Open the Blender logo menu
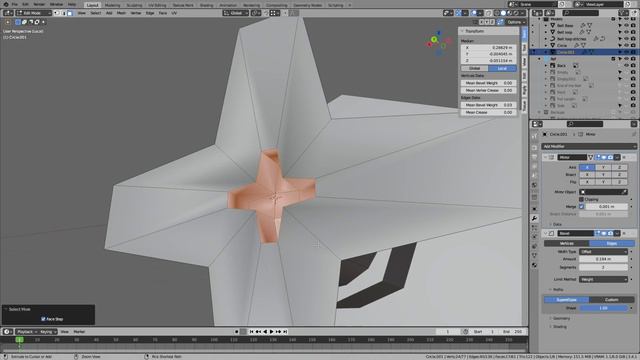The width and height of the screenshot is (640, 360). pos(6,4)
